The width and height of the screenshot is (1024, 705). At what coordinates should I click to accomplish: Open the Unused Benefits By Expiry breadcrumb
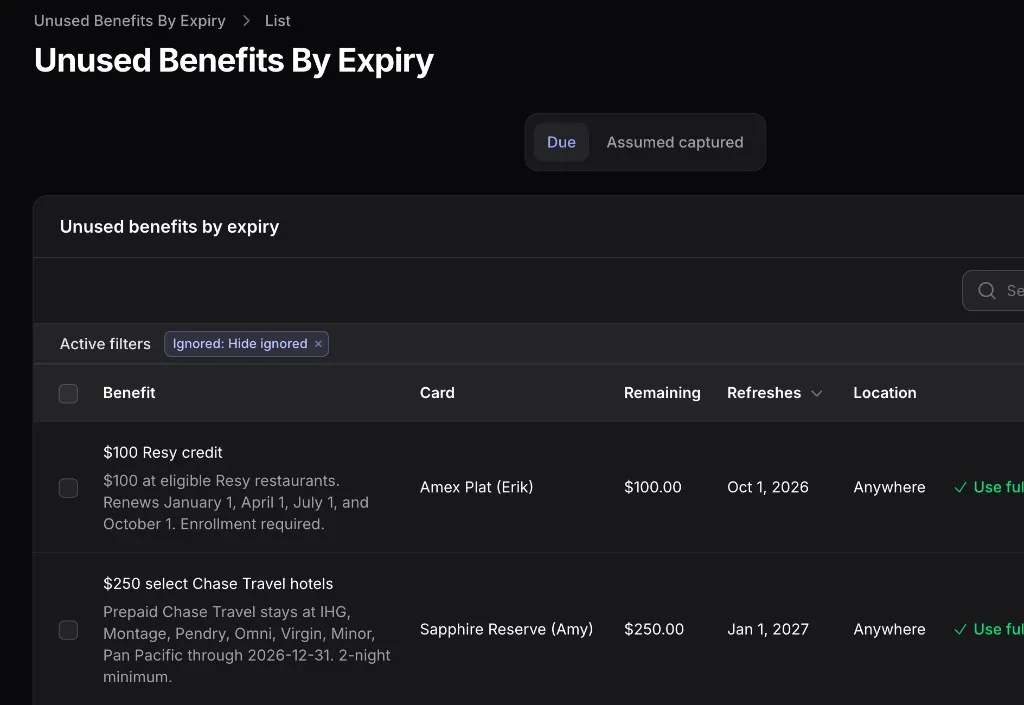(x=129, y=21)
